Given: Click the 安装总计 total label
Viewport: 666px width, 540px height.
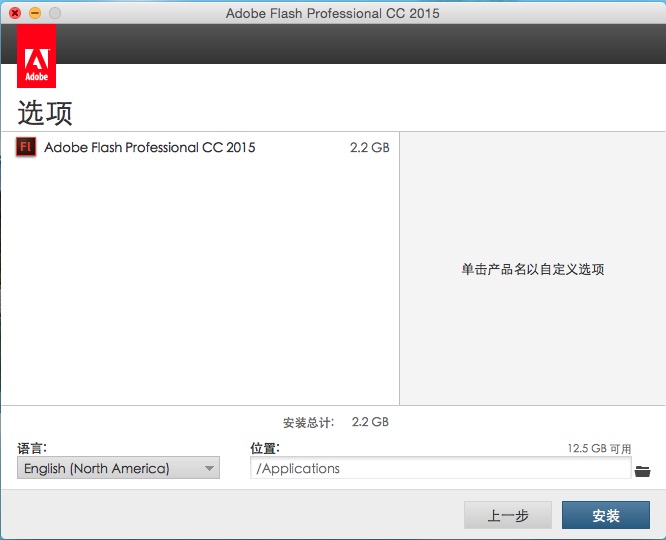Looking at the screenshot, I should [309, 422].
